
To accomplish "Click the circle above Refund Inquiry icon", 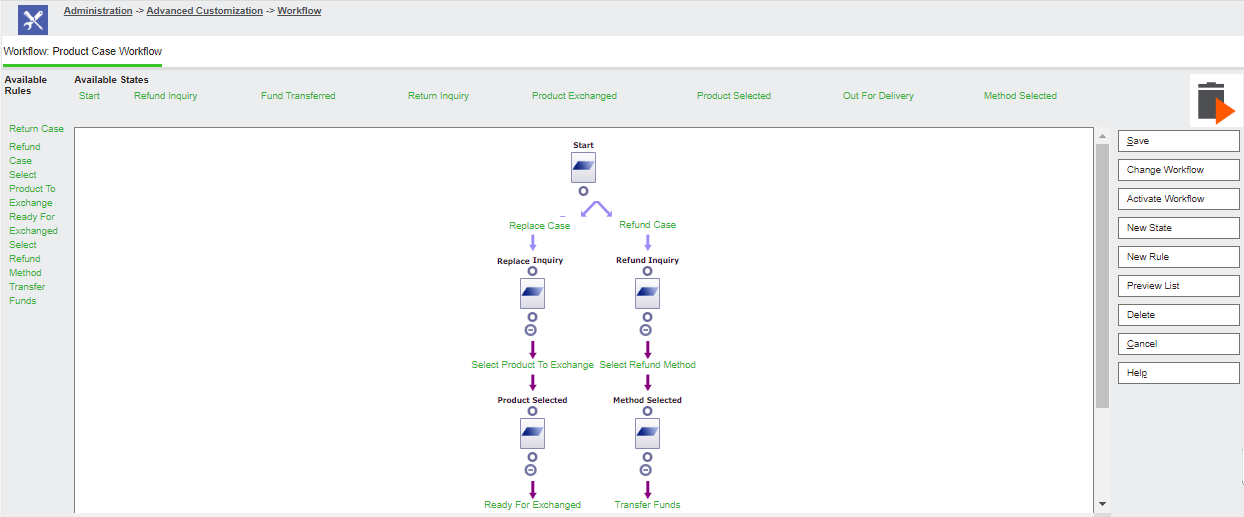I will pyautogui.click(x=647, y=271).
